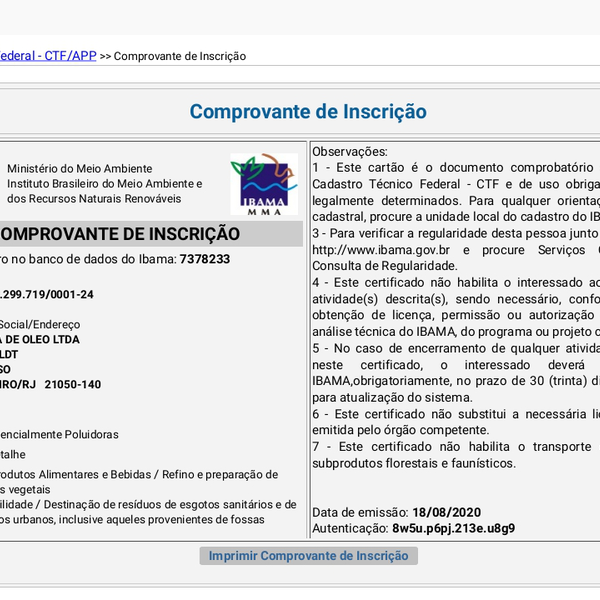Click dos Recursos Naturais Renováveis line
600x600 pixels.
click(x=94, y=199)
